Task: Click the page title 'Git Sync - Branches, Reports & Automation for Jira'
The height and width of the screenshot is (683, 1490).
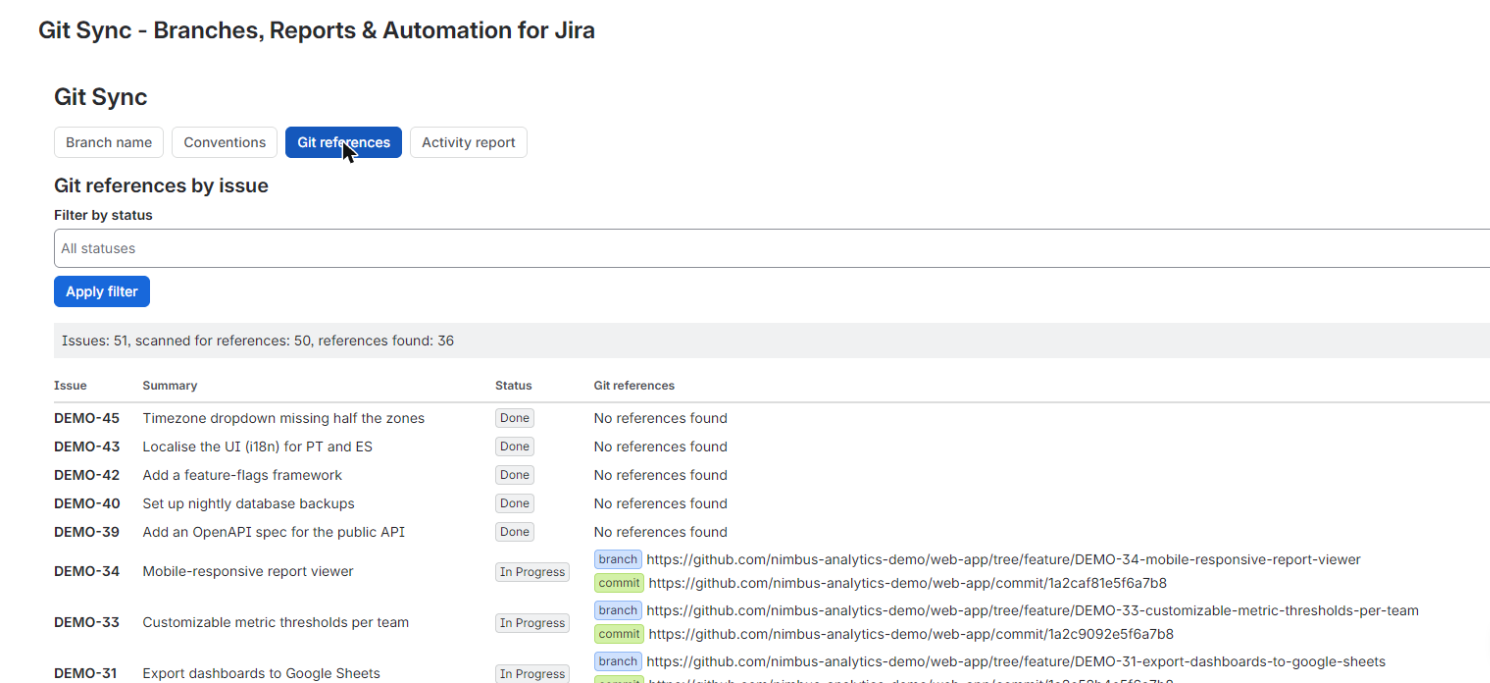Action: tap(316, 30)
